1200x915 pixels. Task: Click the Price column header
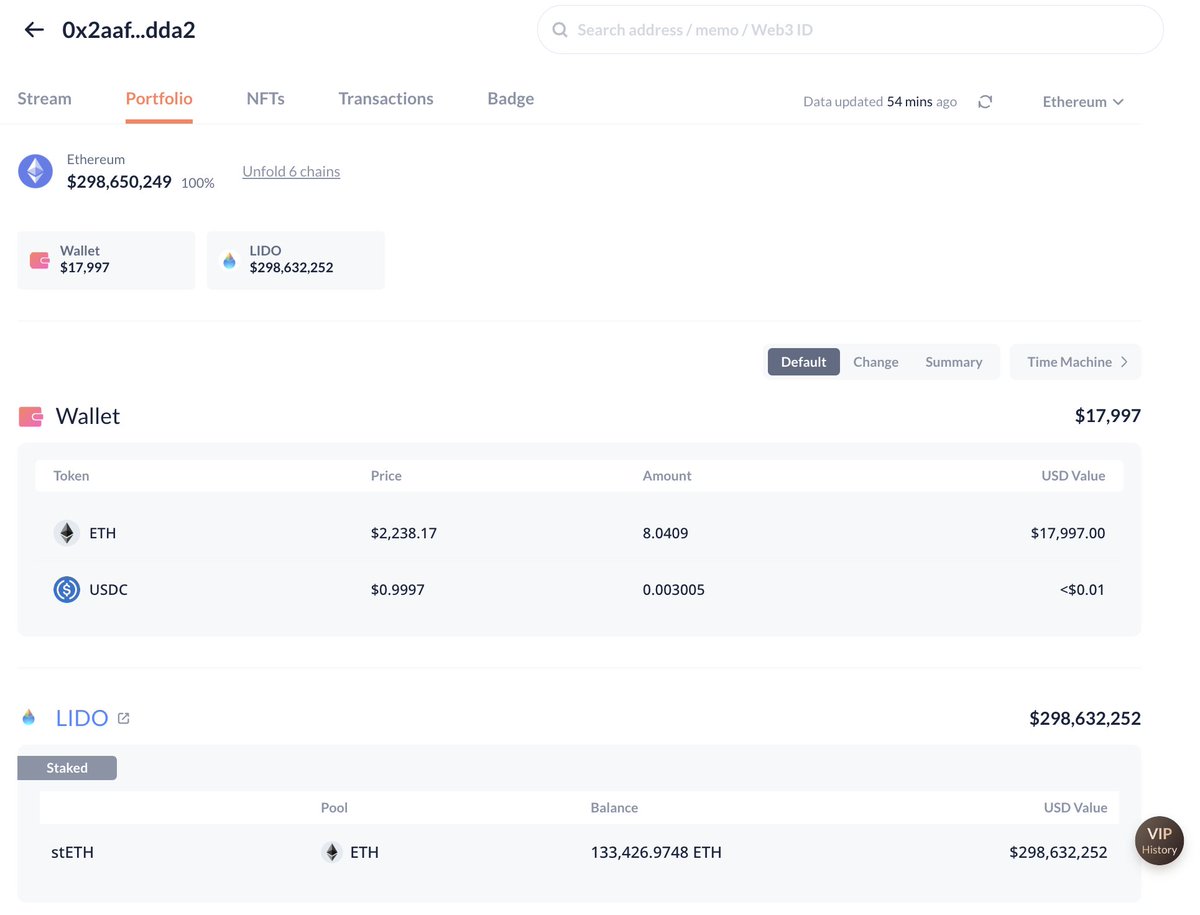point(386,476)
